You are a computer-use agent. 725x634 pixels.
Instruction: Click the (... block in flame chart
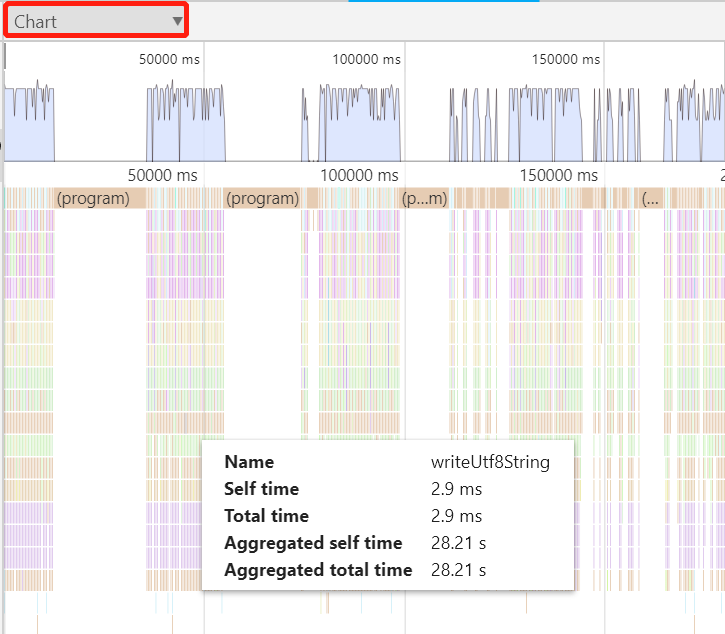pyautogui.click(x=650, y=198)
